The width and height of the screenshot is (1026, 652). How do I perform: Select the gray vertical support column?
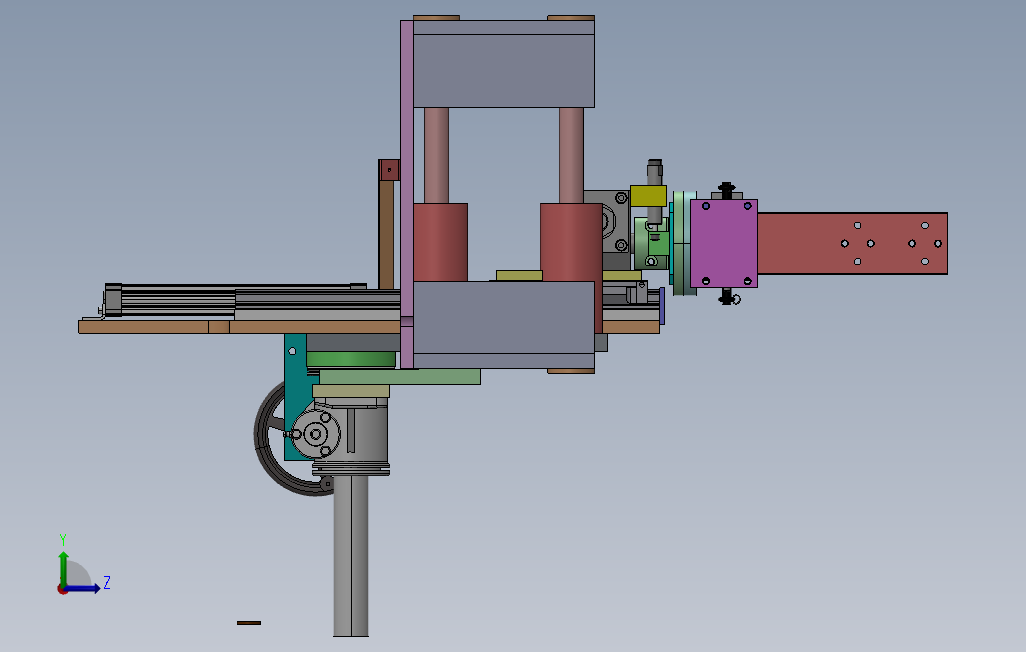351,555
